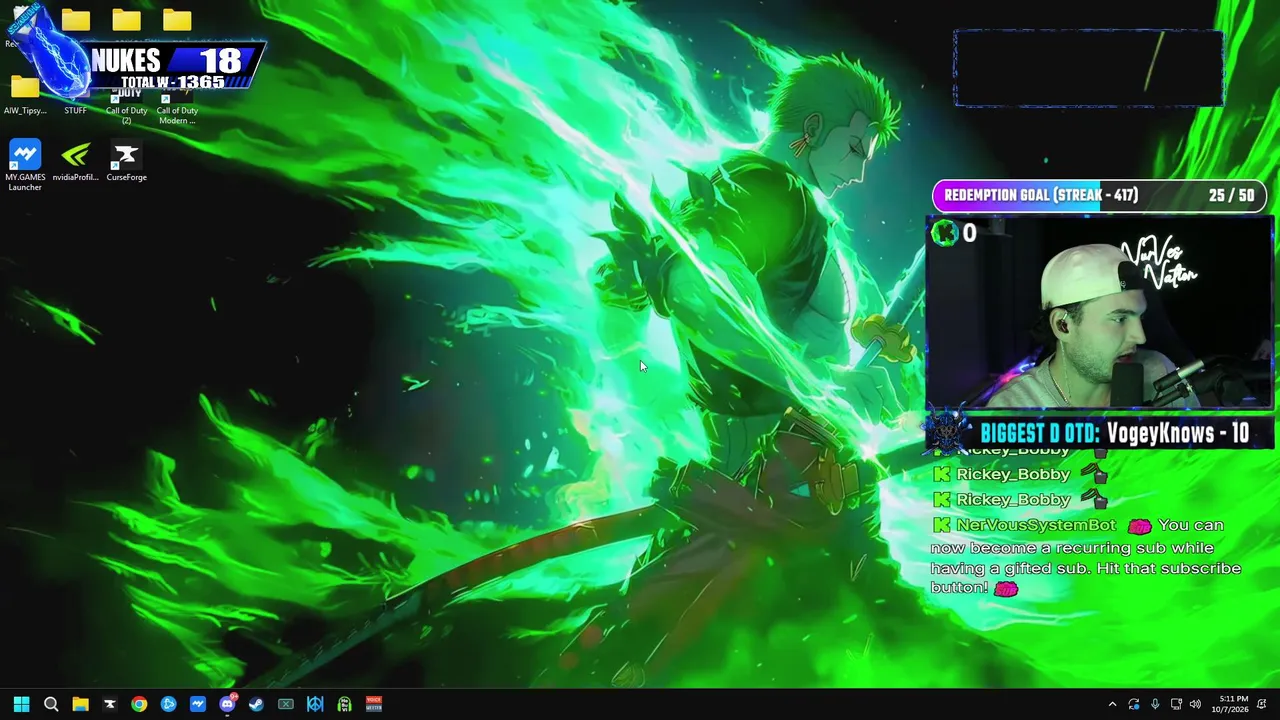Open network settings tray icon
1280x720 pixels.
click(1176, 705)
